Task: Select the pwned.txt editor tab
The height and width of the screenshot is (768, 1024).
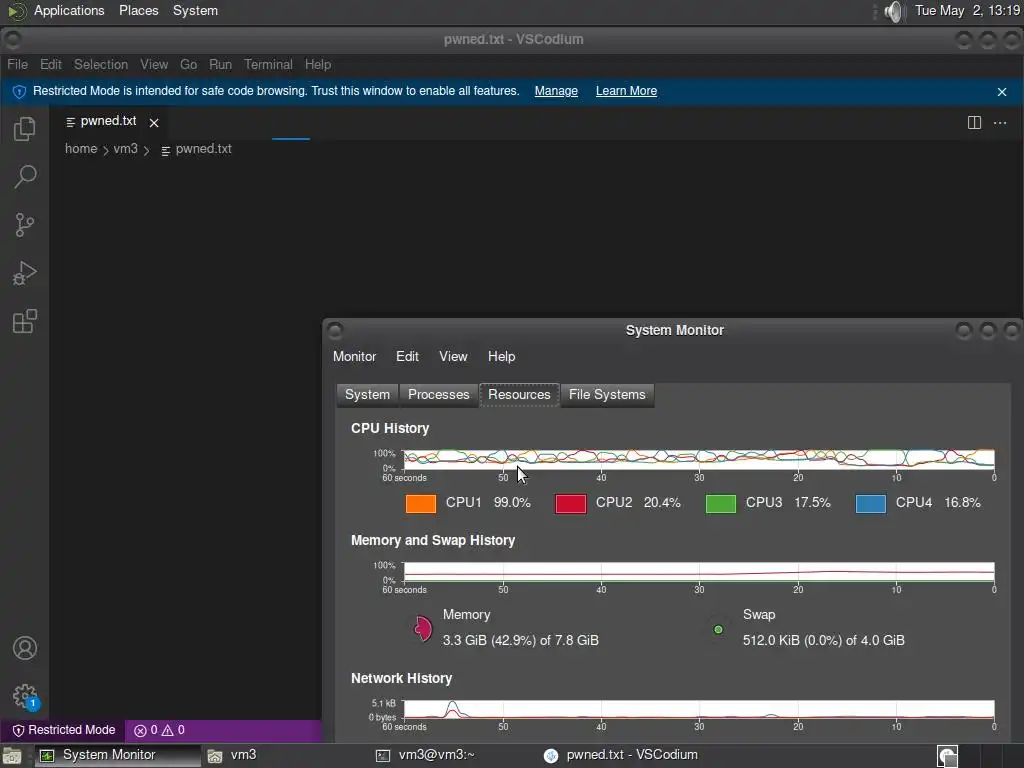Action: tap(108, 122)
